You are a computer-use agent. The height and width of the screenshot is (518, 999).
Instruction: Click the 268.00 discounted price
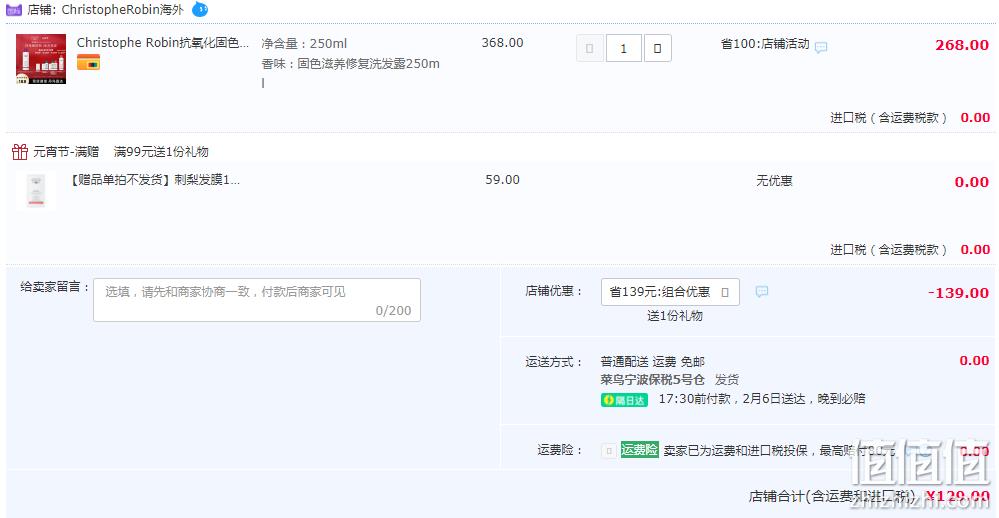[961, 45]
